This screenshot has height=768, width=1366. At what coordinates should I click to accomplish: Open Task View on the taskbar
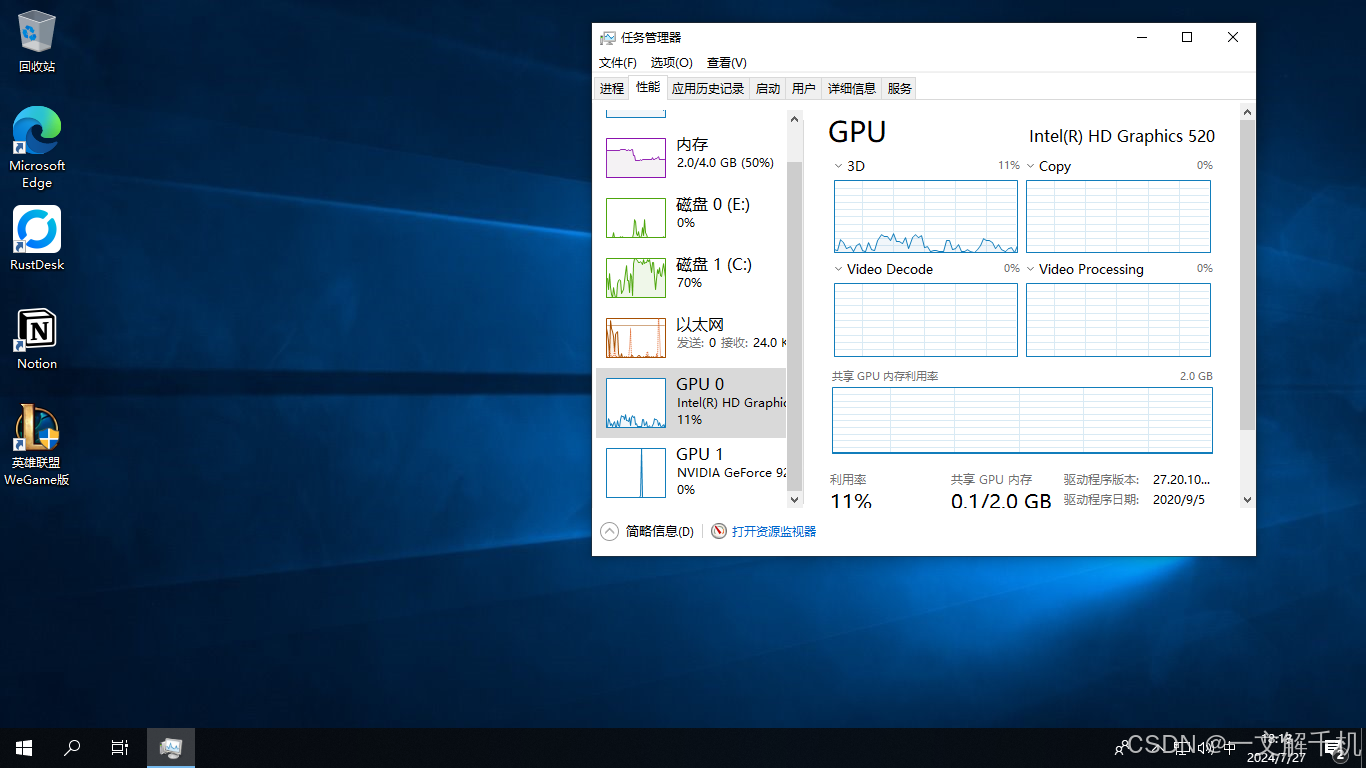point(119,747)
